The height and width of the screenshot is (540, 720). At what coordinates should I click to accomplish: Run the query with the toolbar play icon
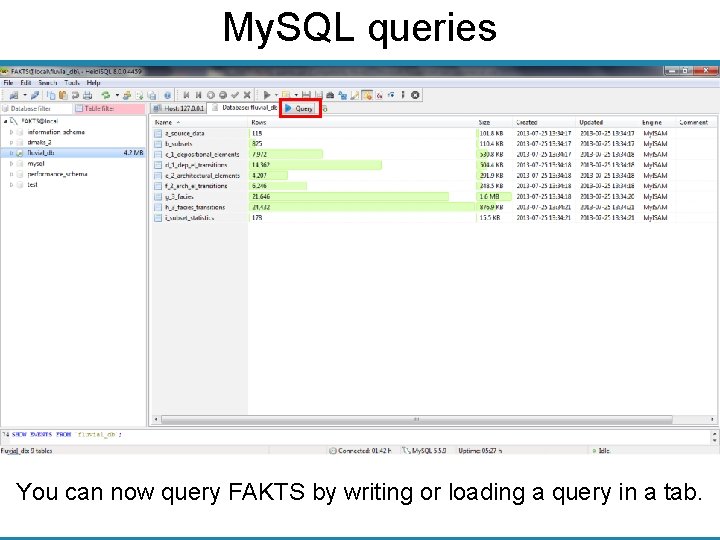267,95
